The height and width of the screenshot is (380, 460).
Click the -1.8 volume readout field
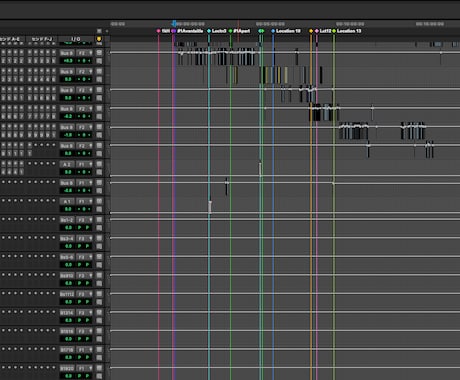68,135
